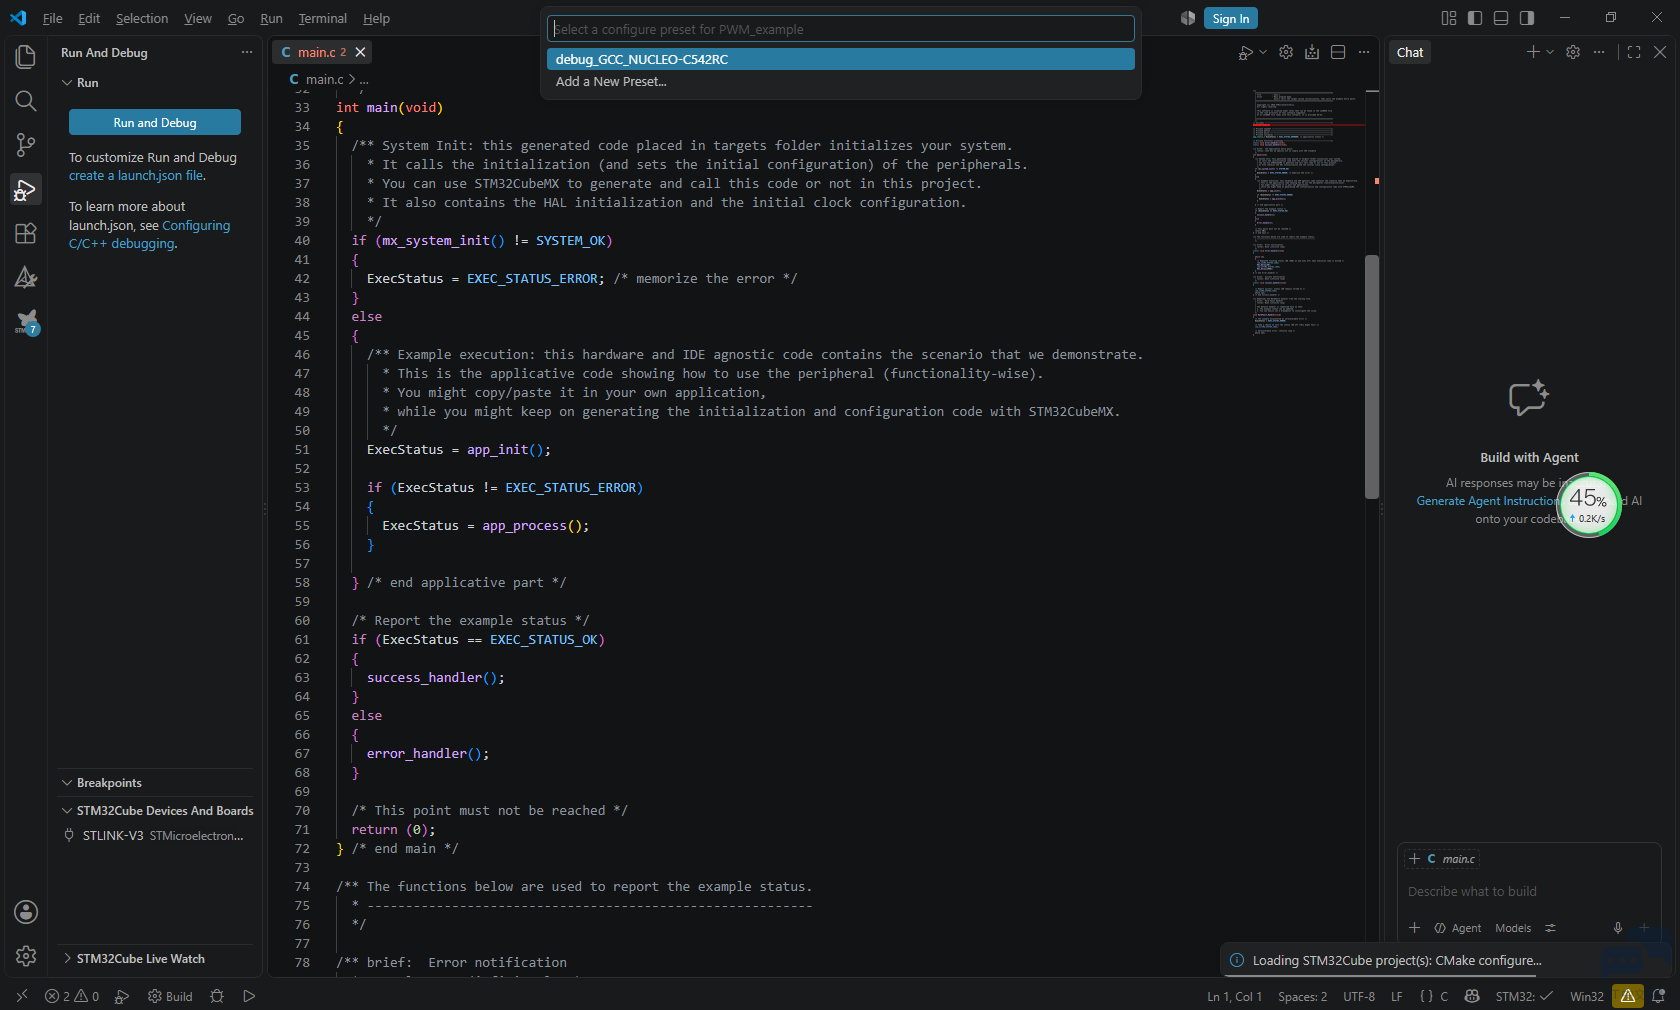Select debug_GCC_NUCLEO-C542RC preset
The height and width of the screenshot is (1010, 1680).
coord(841,59)
